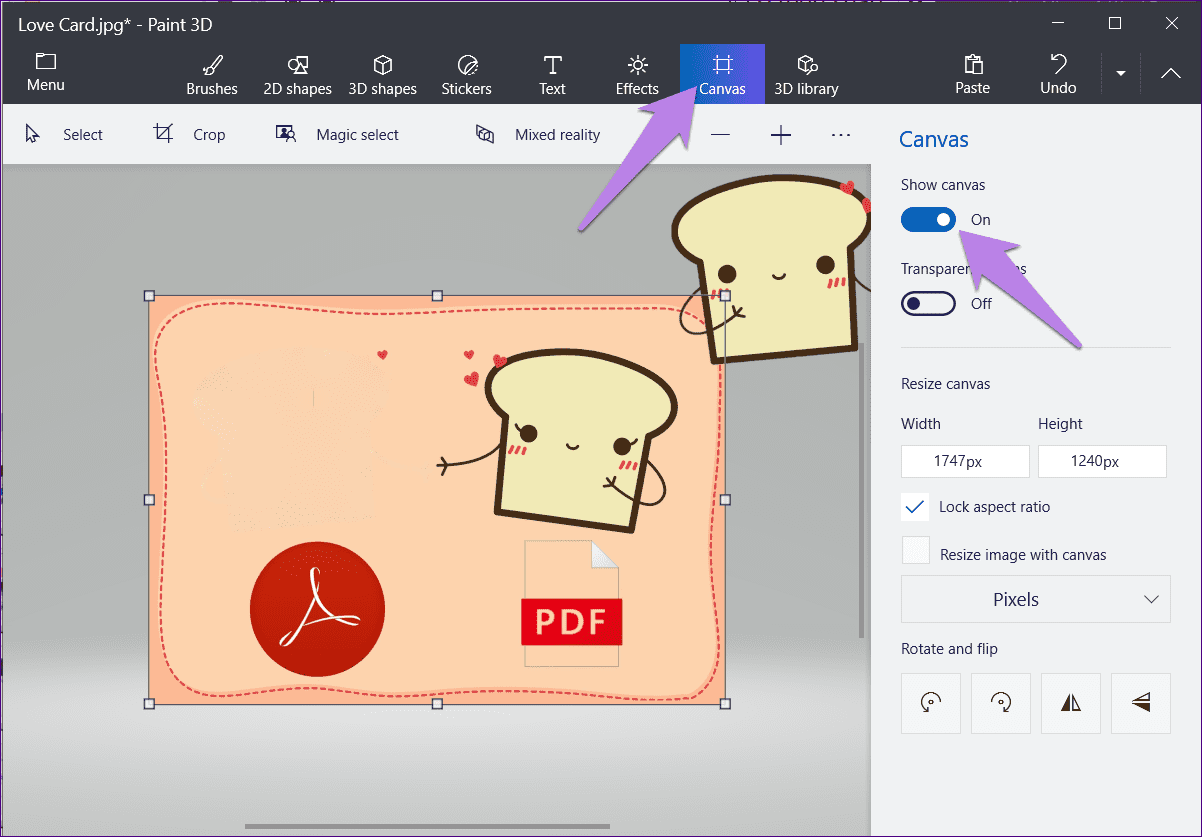Uncheck Lock aspect ratio
Image resolution: width=1202 pixels, height=837 pixels.
click(915, 507)
